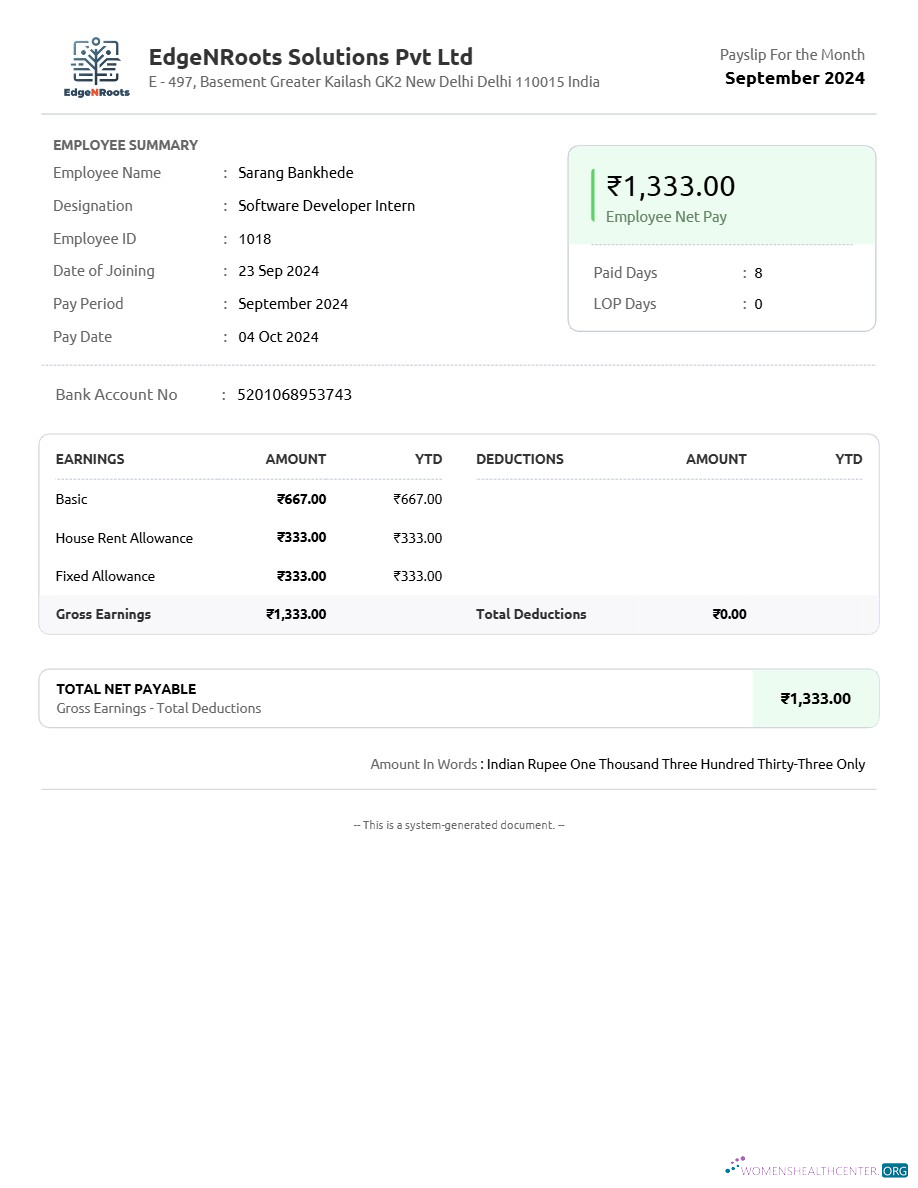Click the green vertical bar near ₹1,333.00
The height and width of the screenshot is (1188, 918).
pyautogui.click(x=593, y=194)
